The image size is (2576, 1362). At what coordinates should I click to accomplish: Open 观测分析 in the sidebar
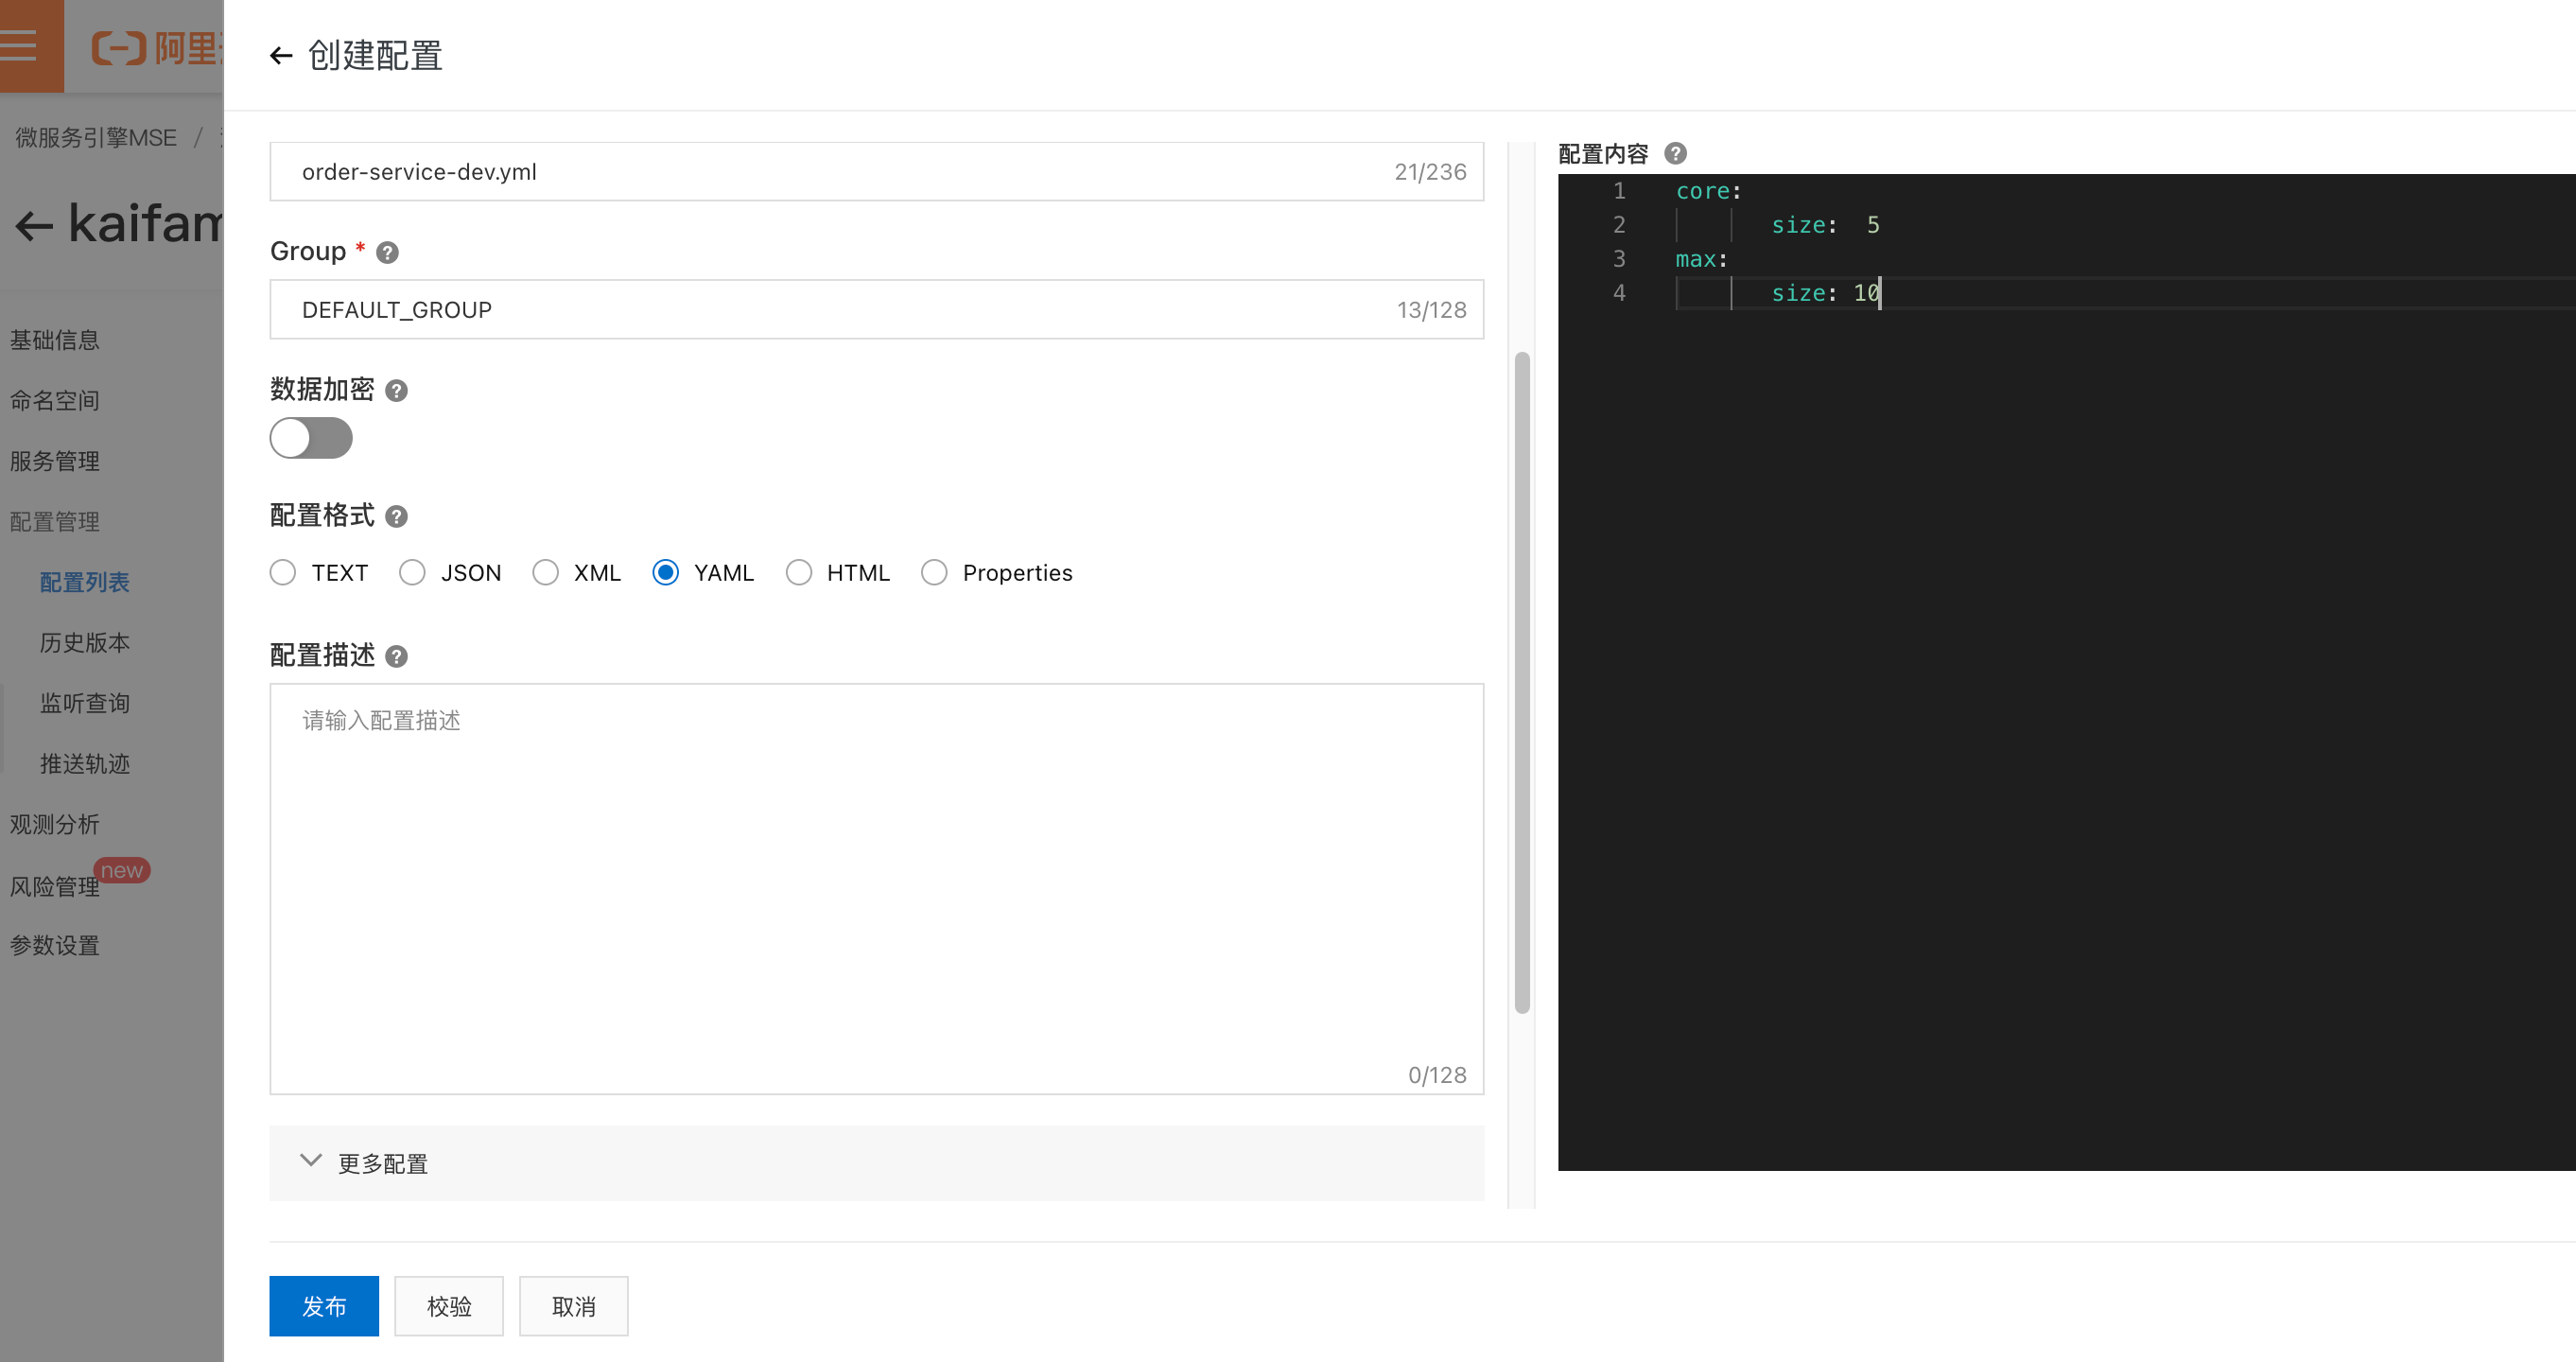pyautogui.click(x=55, y=825)
